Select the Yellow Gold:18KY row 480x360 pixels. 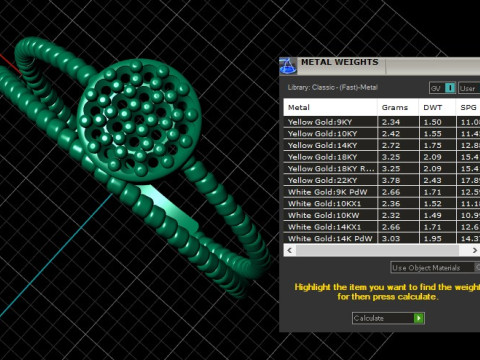(x=382, y=157)
